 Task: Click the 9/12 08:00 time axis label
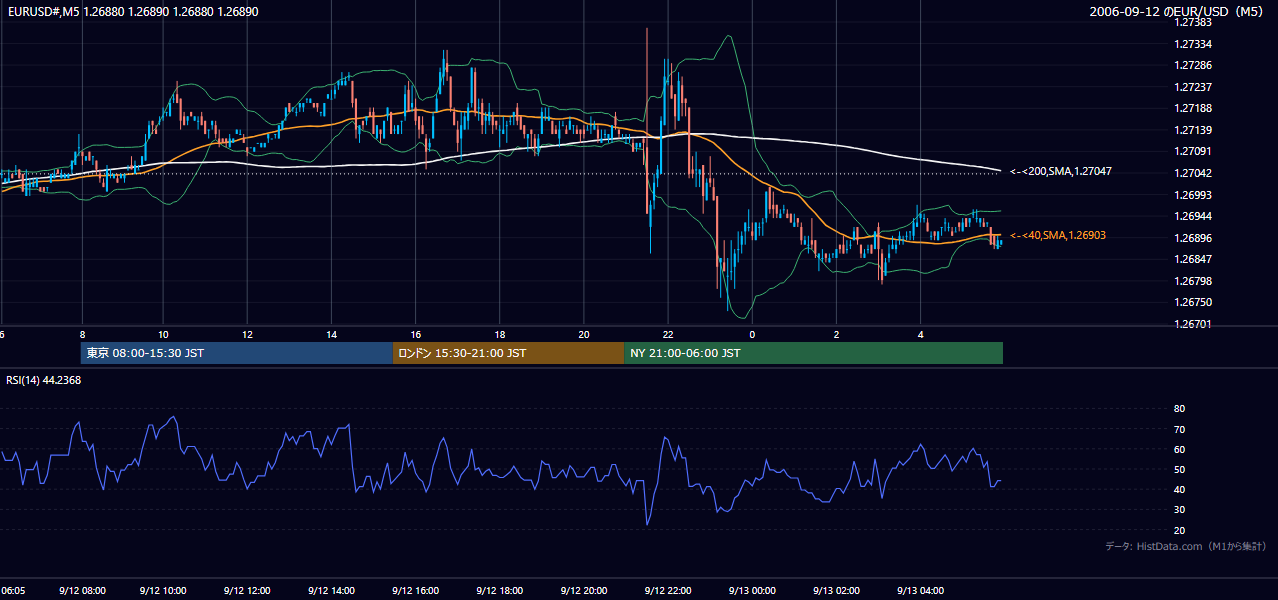[x=81, y=591]
